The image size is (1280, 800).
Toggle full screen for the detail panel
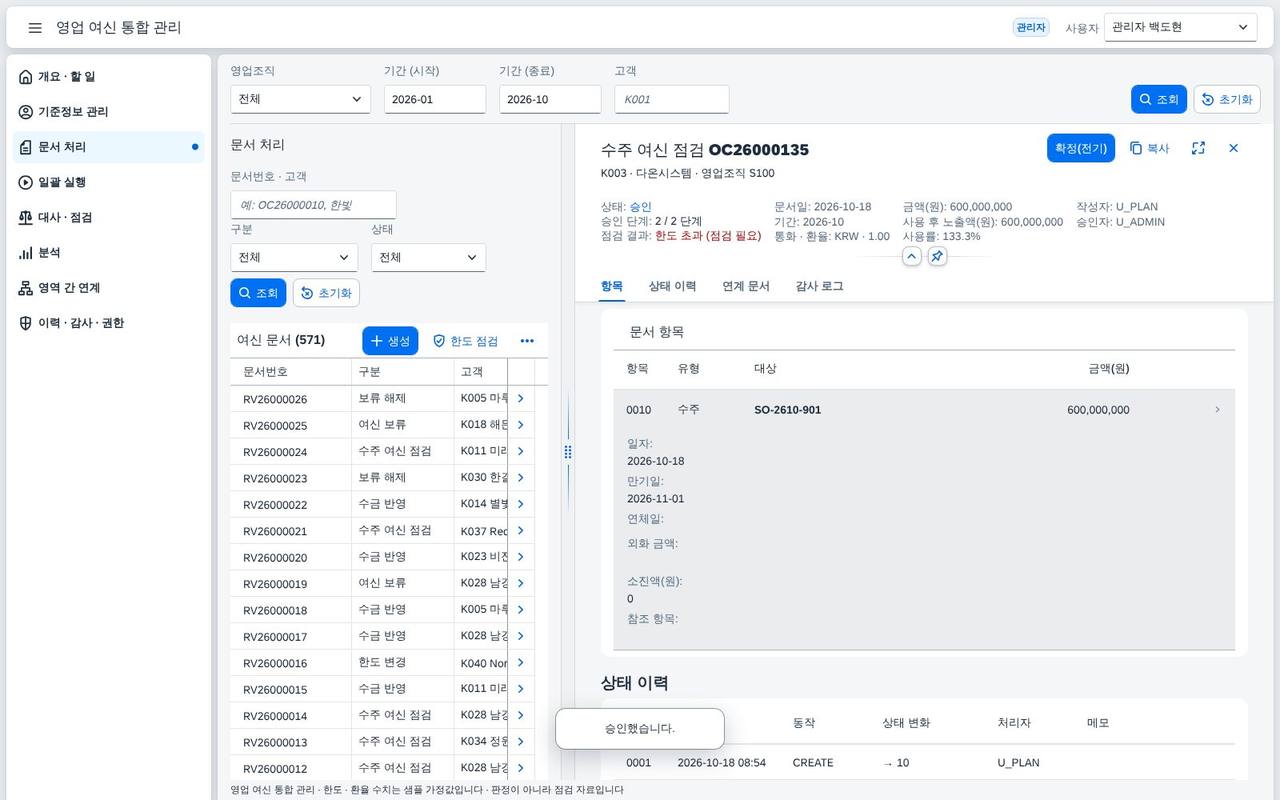(x=1198, y=148)
